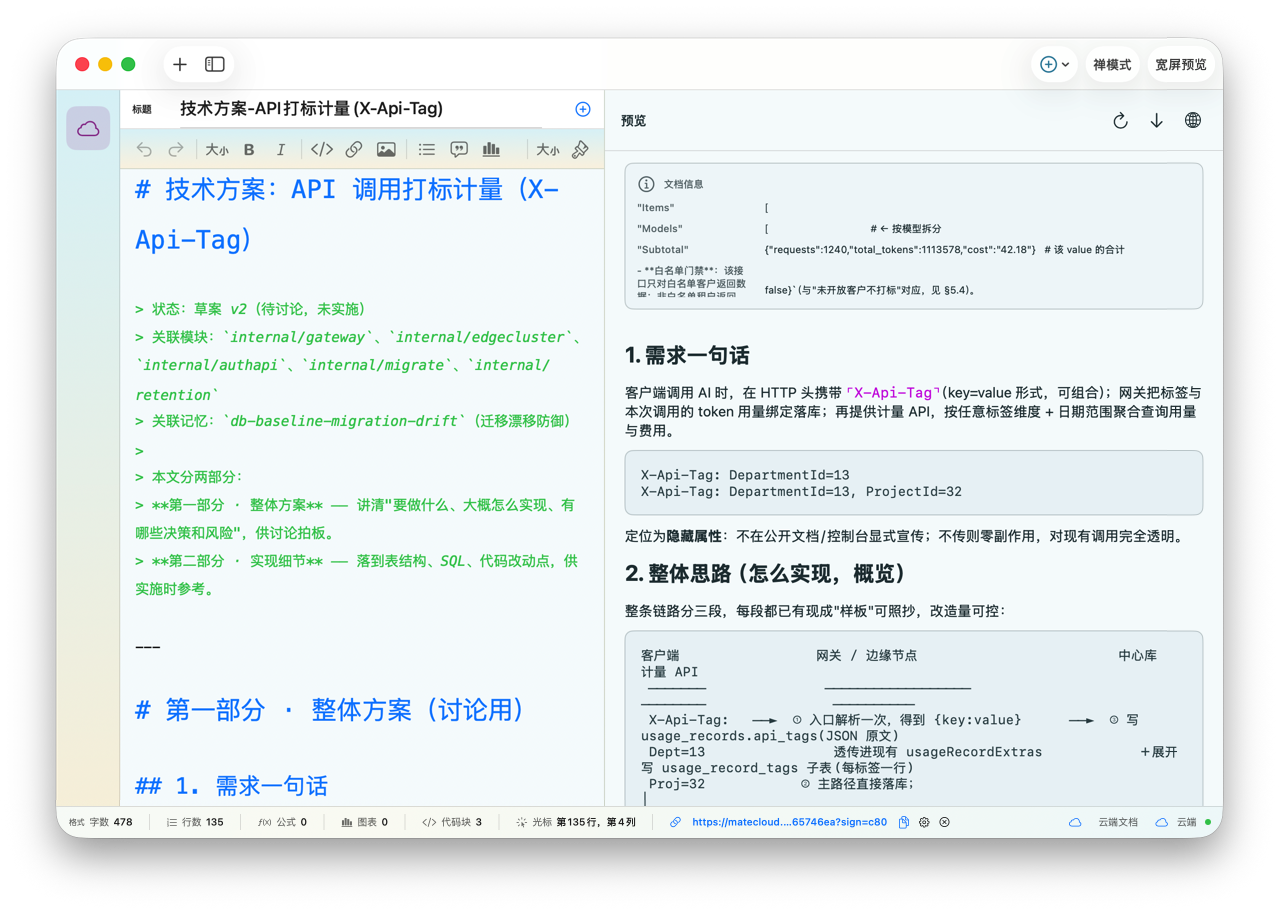
Task: Insert a blockquote
Action: click(459, 150)
